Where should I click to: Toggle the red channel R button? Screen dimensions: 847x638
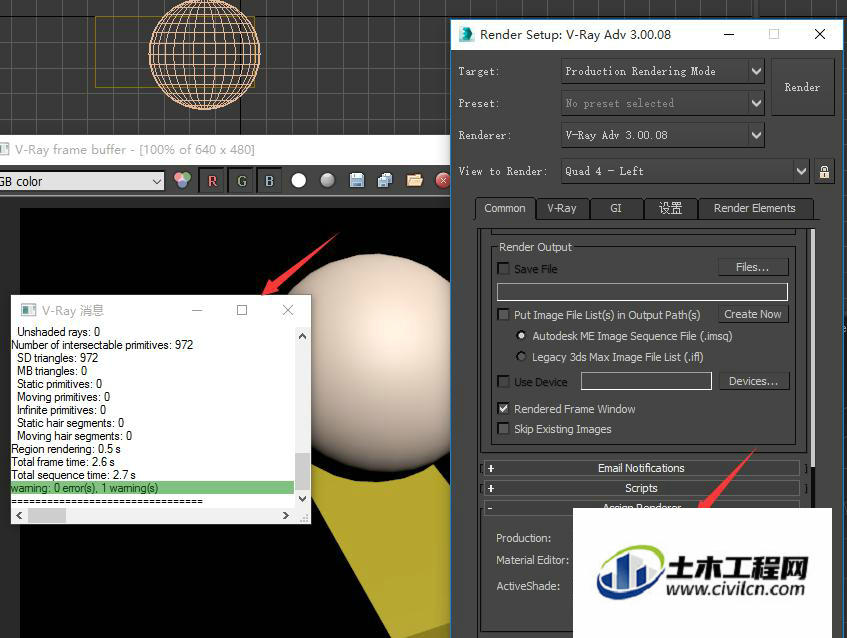(212, 181)
